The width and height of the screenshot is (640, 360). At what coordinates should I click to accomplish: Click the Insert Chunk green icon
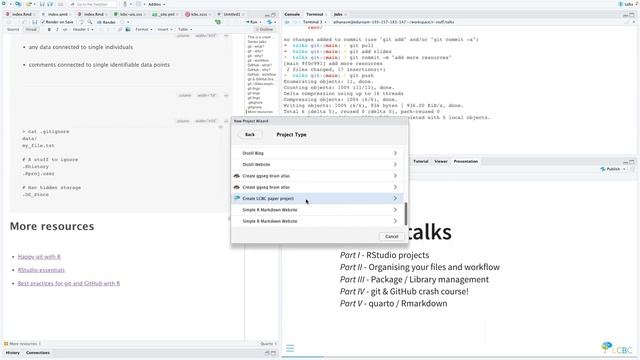click(218, 22)
